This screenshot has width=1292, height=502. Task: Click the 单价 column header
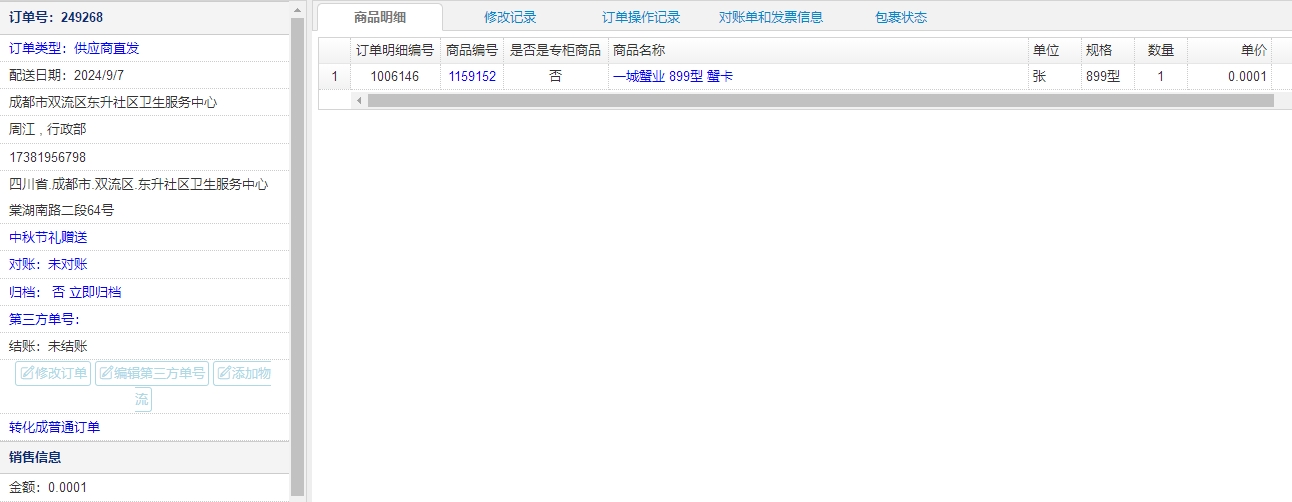(1229, 50)
